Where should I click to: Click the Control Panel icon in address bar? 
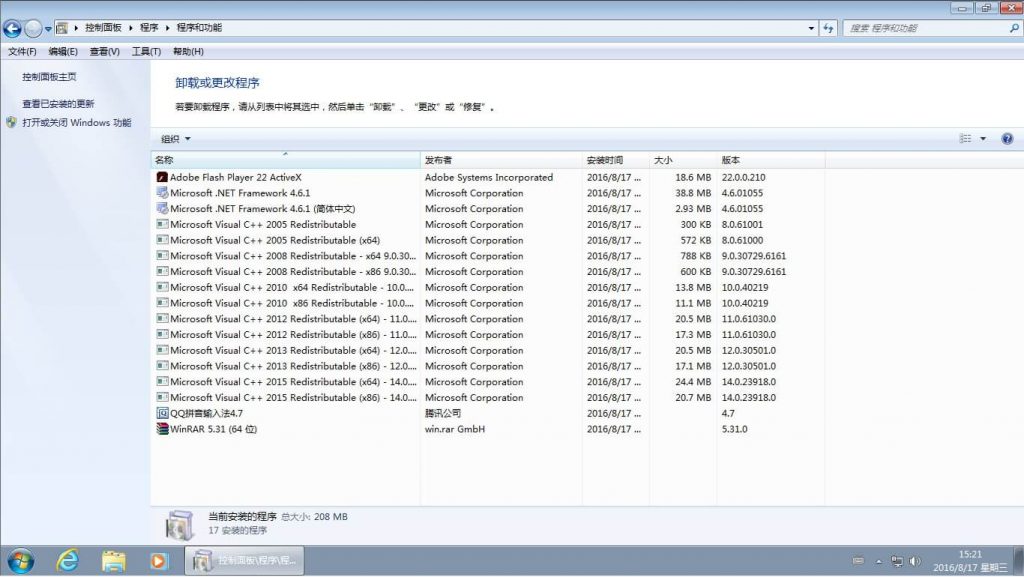(x=62, y=28)
